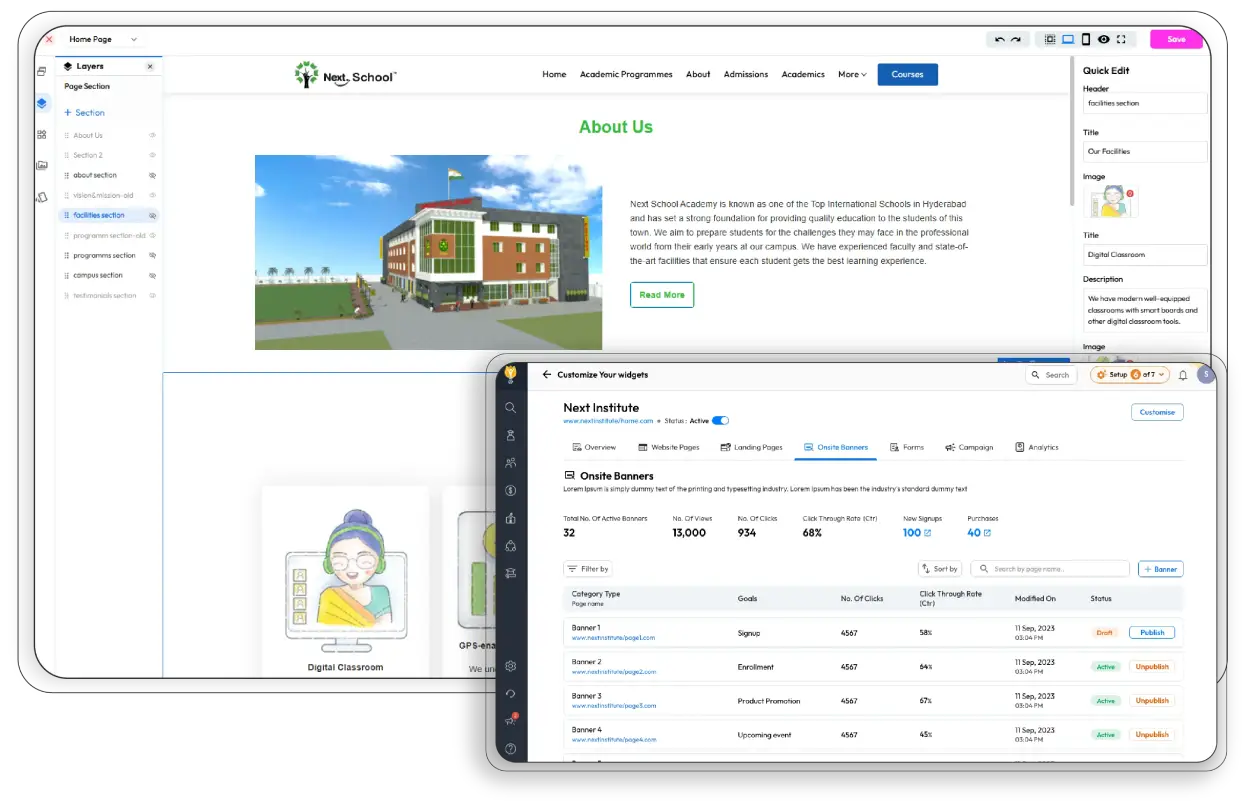Image resolution: width=1250 pixels, height=809 pixels.
Task: Open the Setup 6 of 7 dropdown
Action: point(1129,375)
